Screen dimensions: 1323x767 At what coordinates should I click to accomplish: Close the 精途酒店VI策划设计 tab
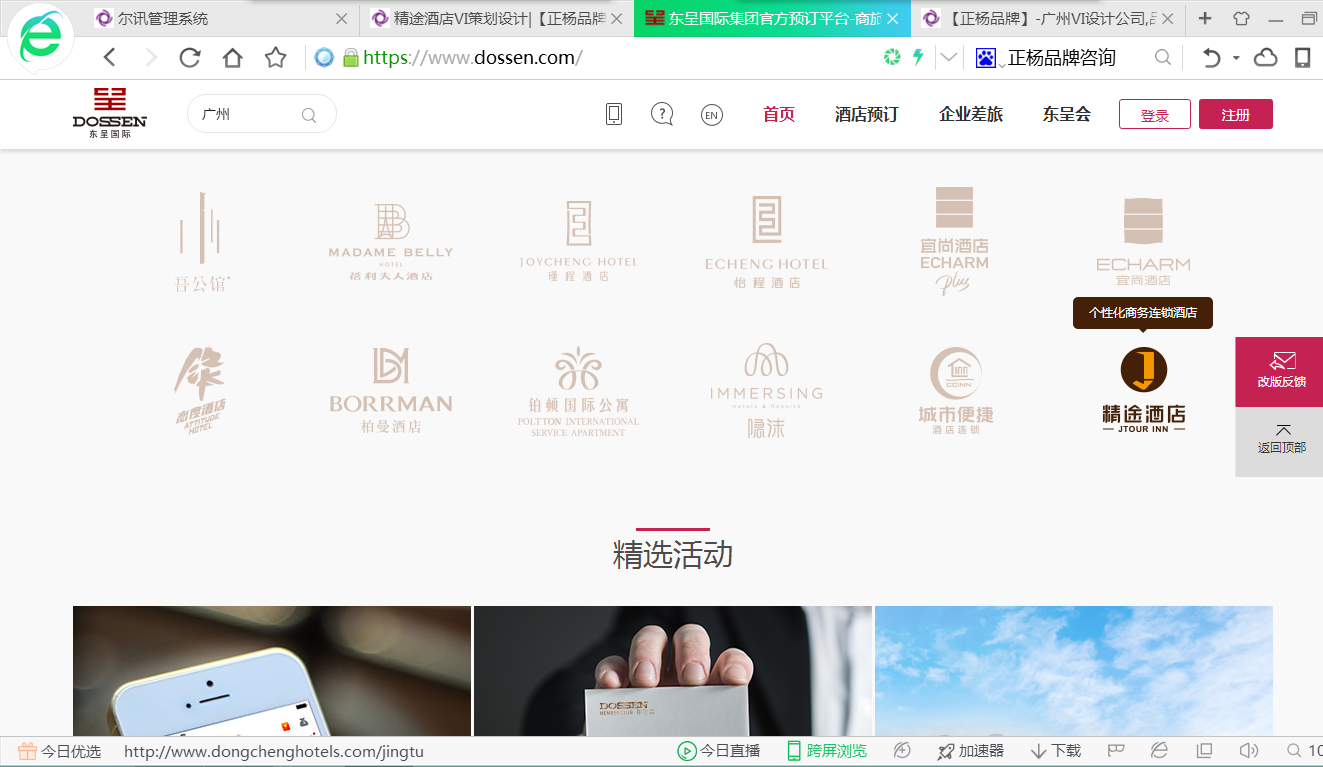tap(618, 18)
